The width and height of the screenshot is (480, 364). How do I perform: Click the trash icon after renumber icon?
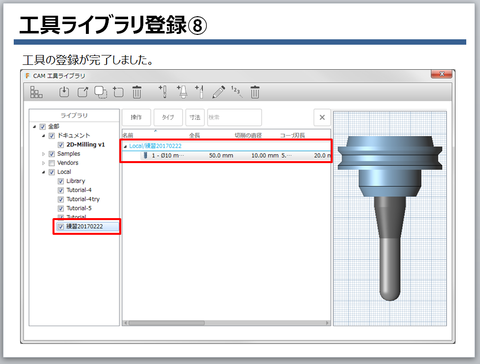tap(255, 92)
